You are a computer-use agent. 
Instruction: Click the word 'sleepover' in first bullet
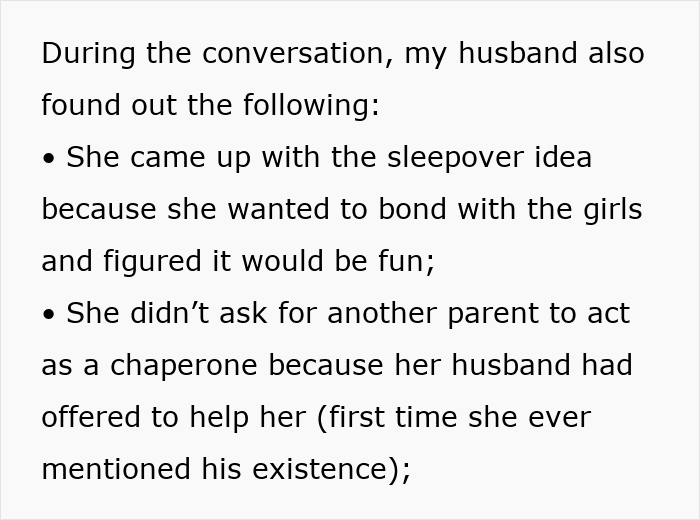455,158
